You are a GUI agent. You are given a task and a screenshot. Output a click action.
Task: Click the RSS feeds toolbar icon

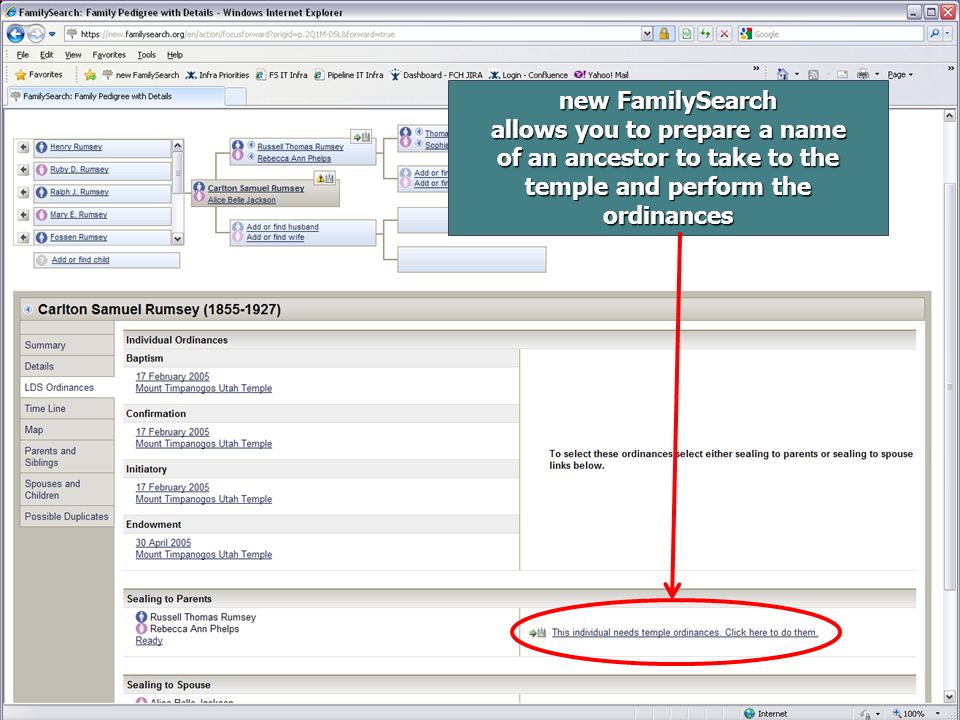tap(813, 75)
